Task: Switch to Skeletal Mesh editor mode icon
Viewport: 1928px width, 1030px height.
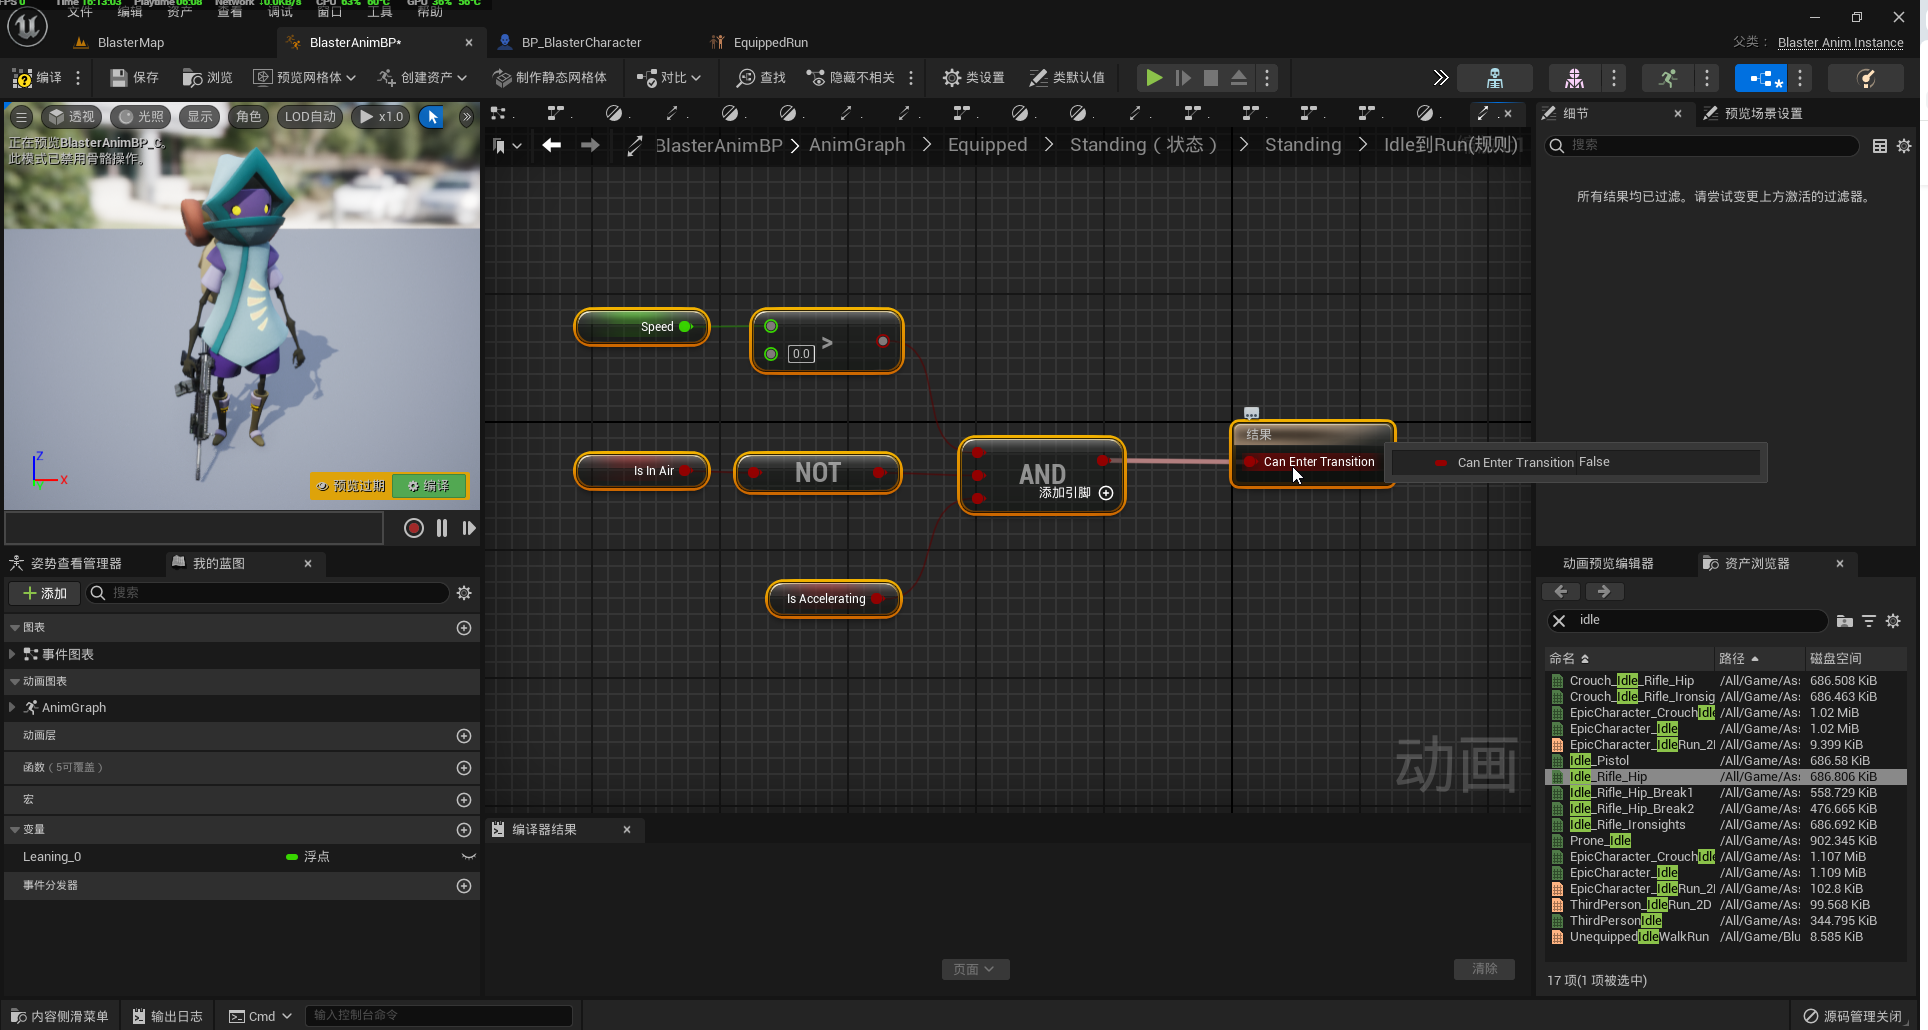Action: [x=1574, y=78]
